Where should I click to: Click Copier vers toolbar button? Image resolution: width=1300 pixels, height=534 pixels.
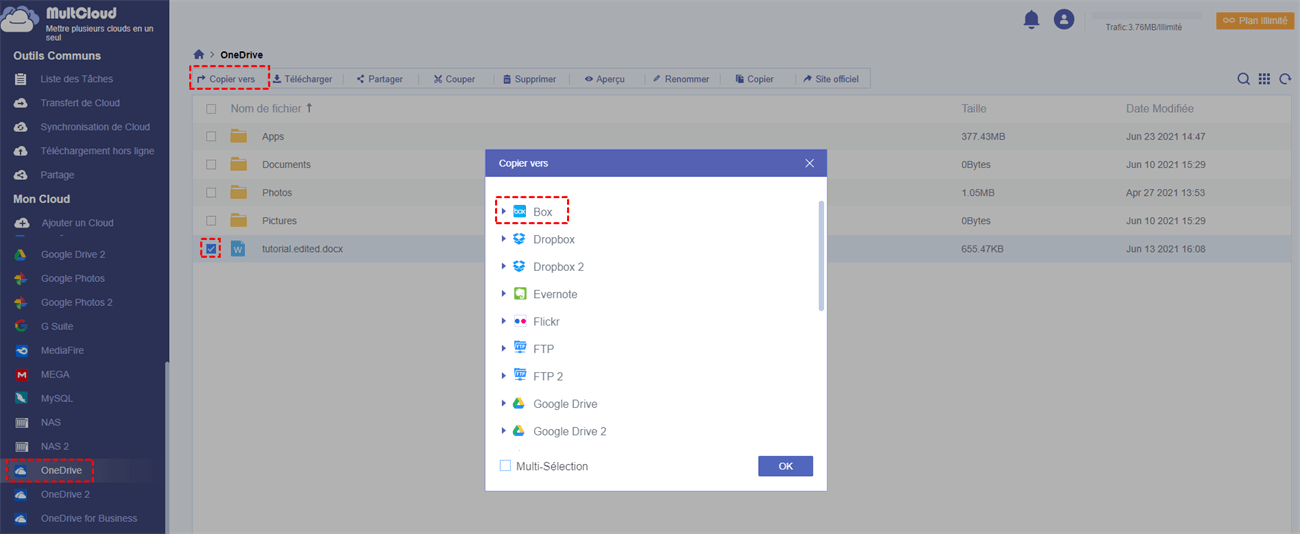(226, 79)
